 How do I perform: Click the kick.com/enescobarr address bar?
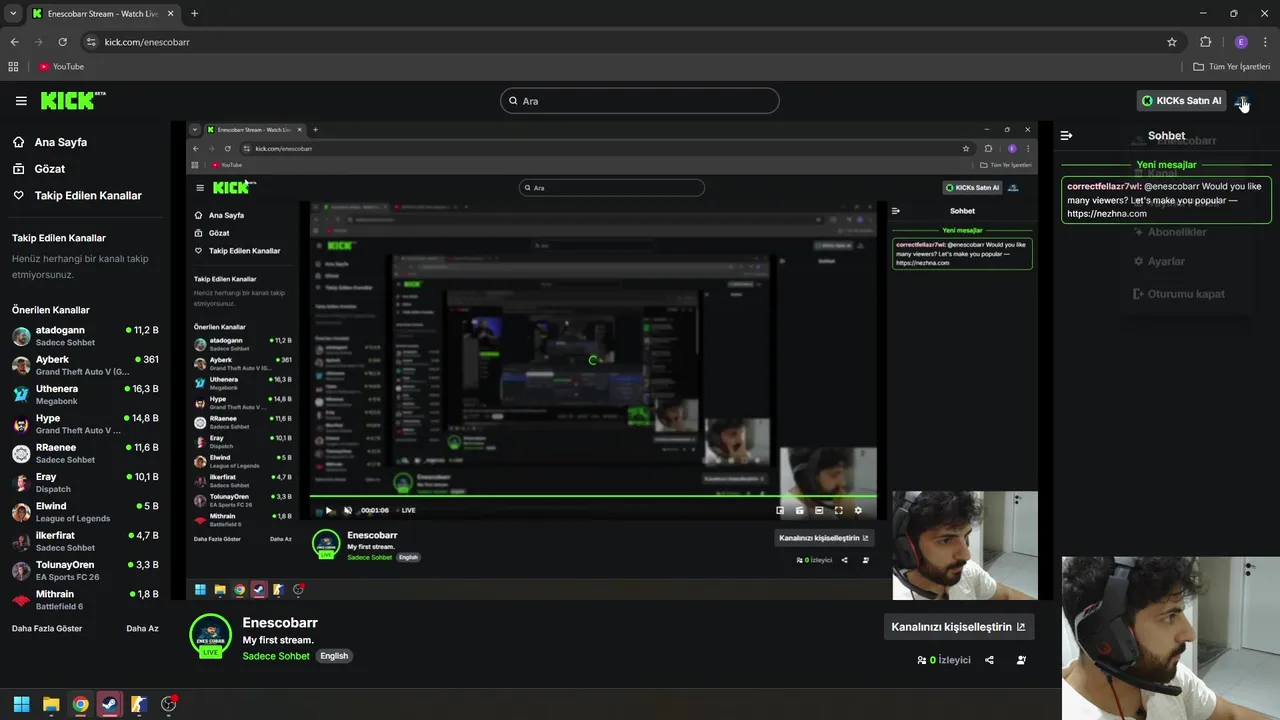[x=630, y=42]
